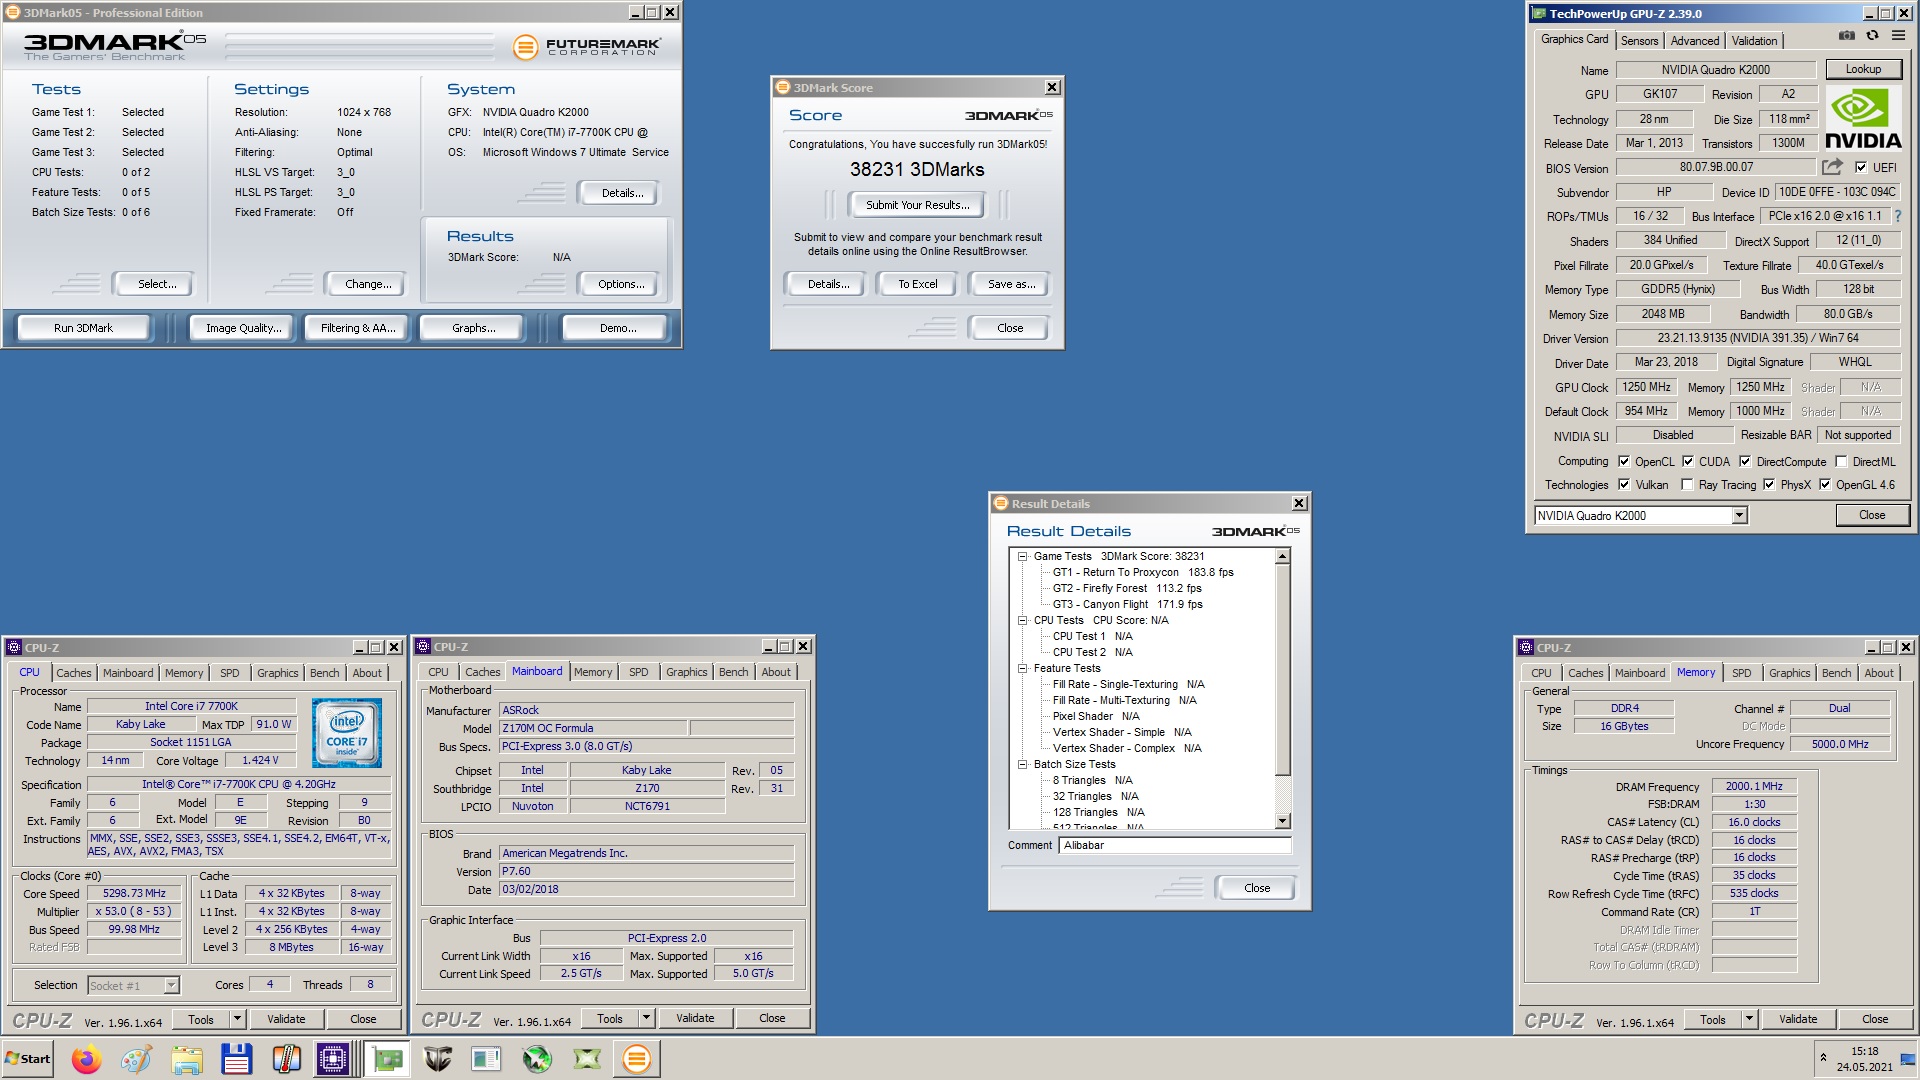Image resolution: width=1920 pixels, height=1080 pixels.
Task: Collapse the Feature Tests tree node
Action: click(1023, 669)
